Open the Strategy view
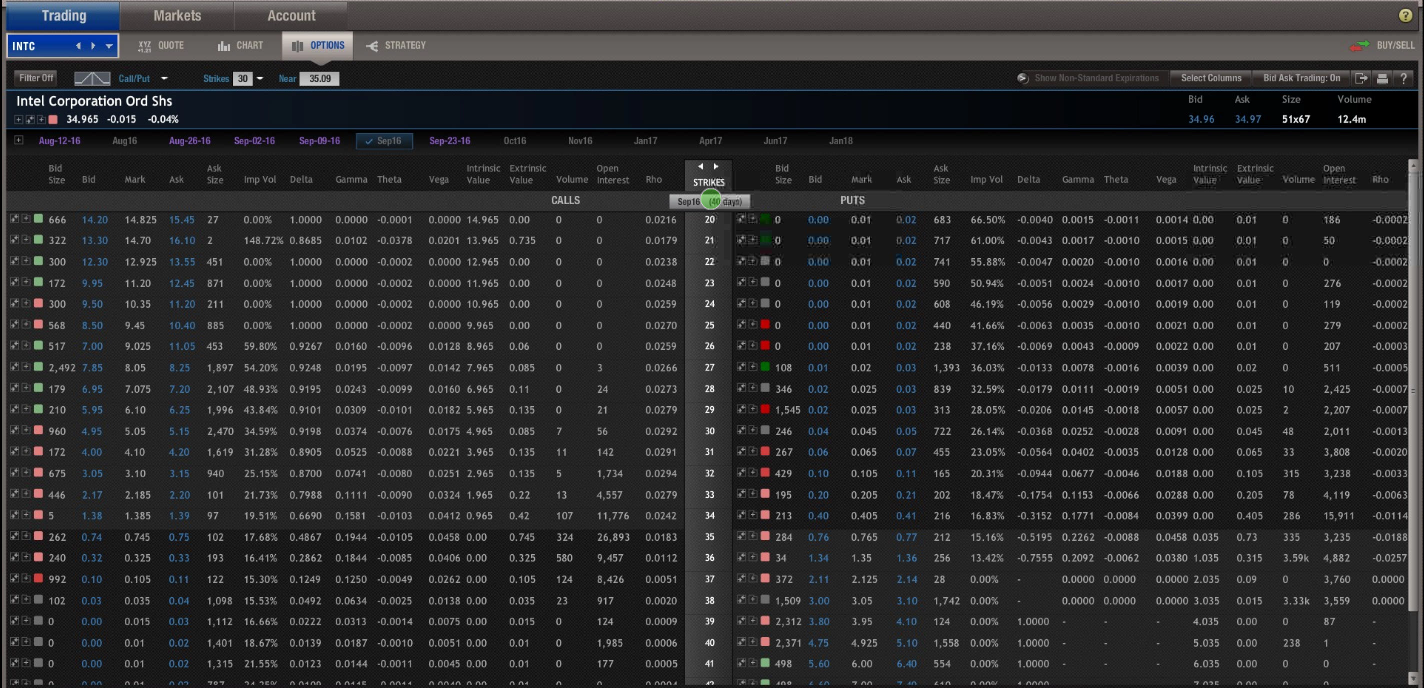This screenshot has height=688, width=1424. (396, 46)
